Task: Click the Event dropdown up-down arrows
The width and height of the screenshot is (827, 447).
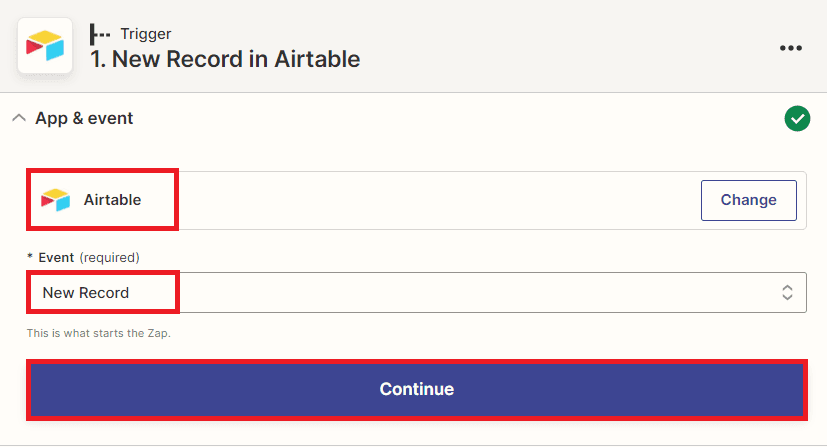Action: coord(787,293)
